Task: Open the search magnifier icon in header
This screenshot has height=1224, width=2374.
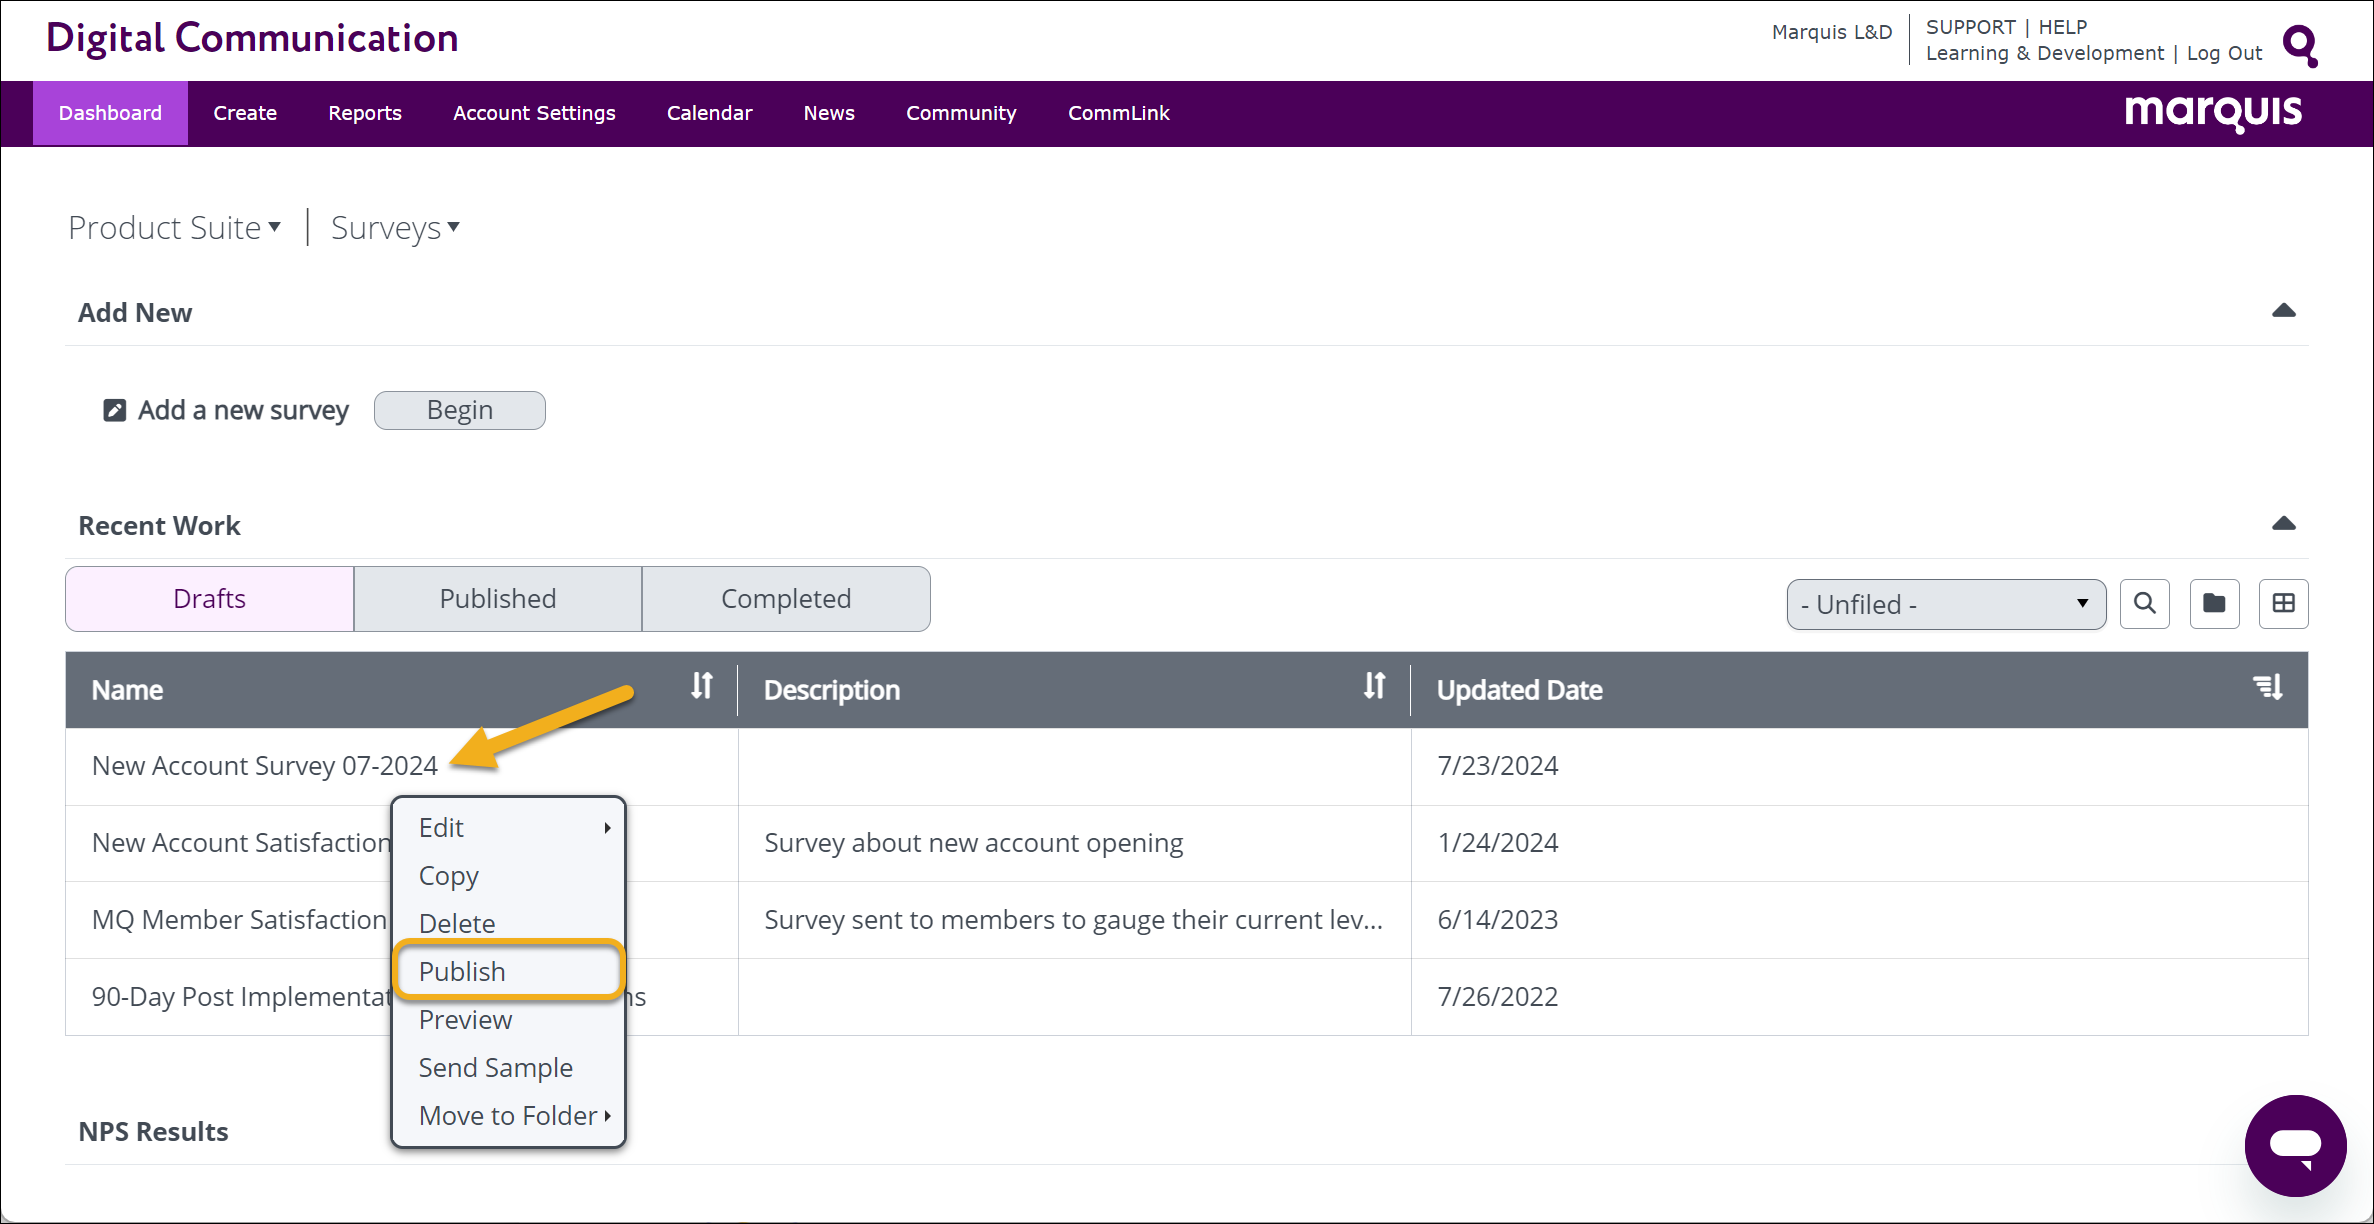Action: [2299, 45]
